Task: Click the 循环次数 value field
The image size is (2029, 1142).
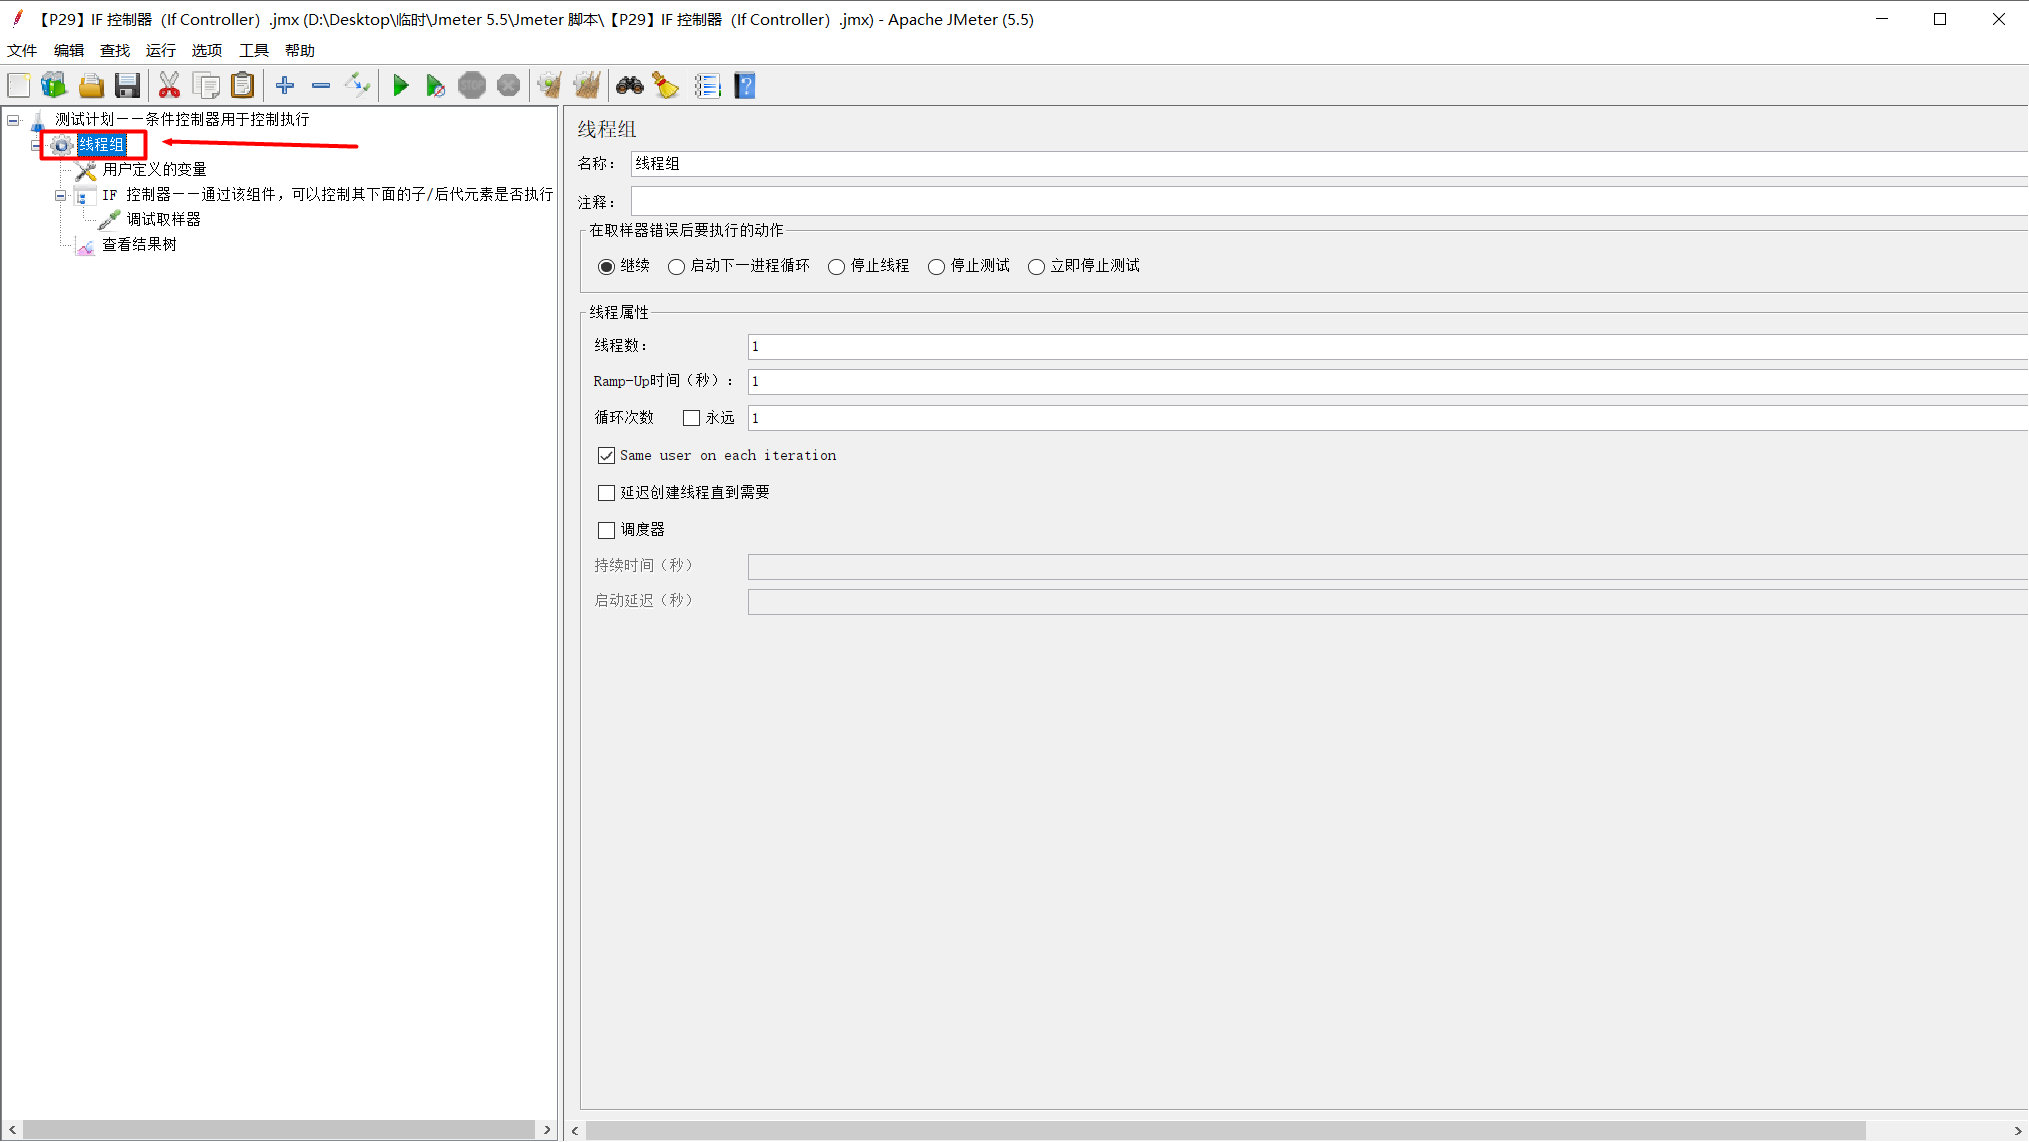Action: 1388,418
